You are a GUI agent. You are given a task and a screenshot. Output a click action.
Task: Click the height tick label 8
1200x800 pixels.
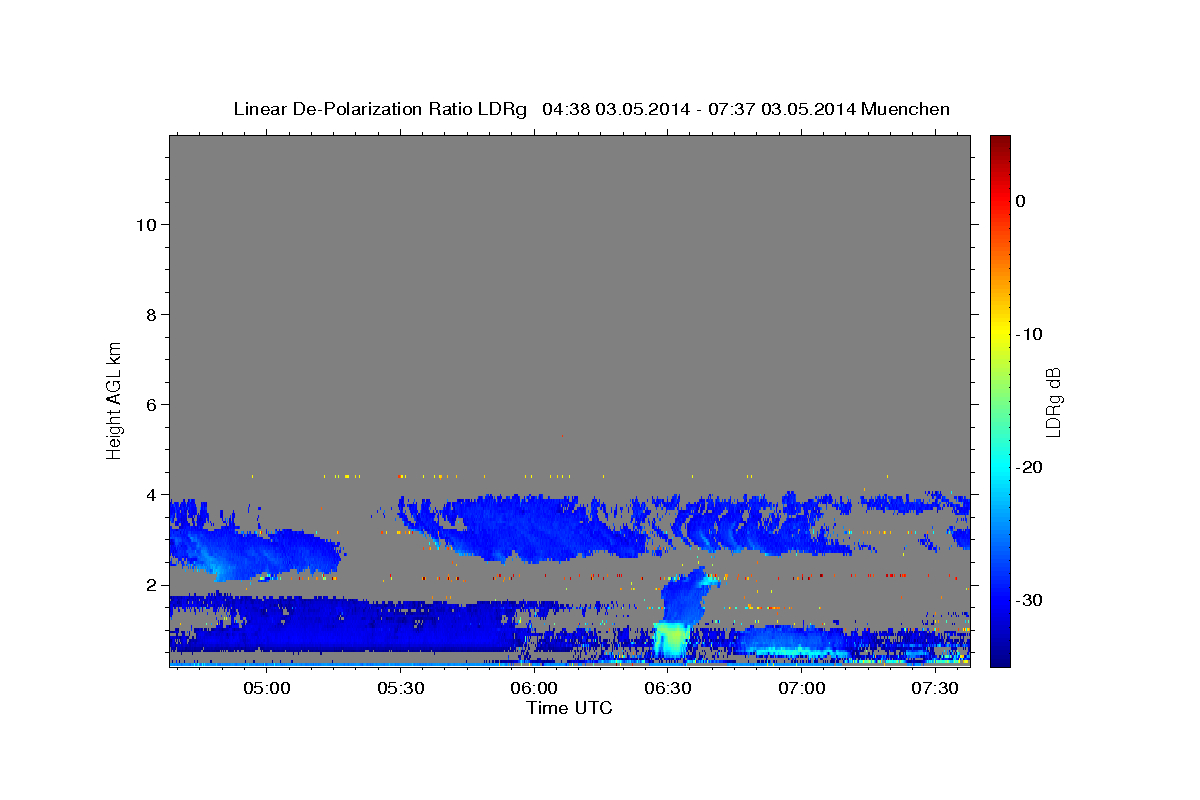tap(150, 314)
